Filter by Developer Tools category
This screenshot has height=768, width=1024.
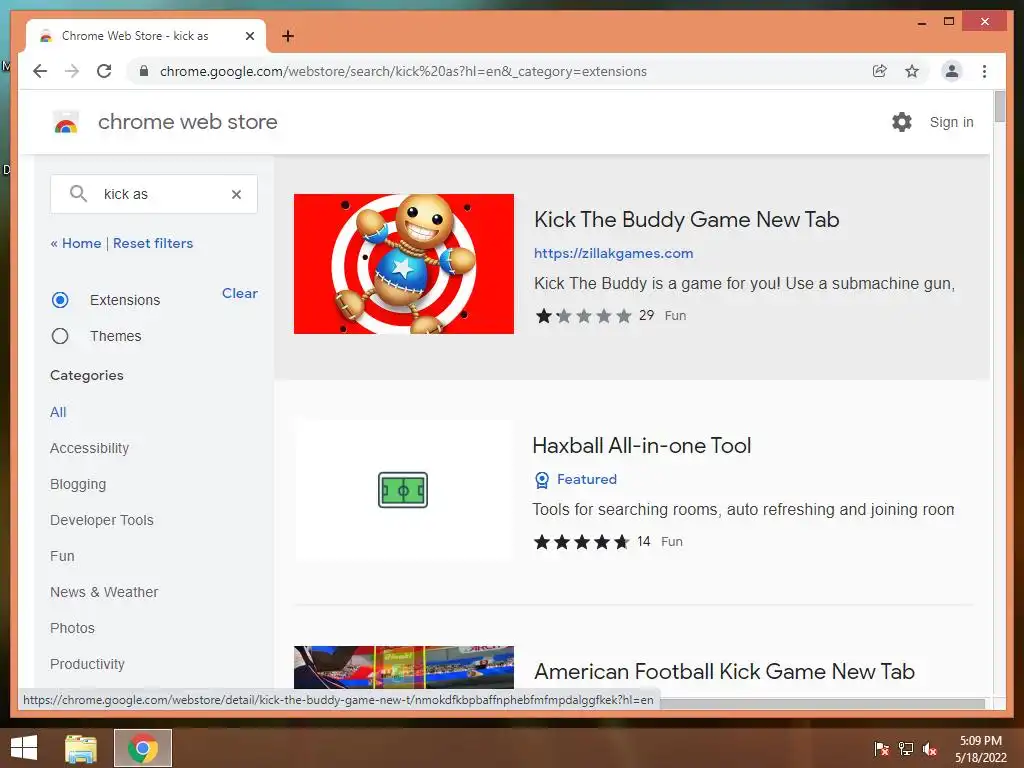[x=102, y=520]
